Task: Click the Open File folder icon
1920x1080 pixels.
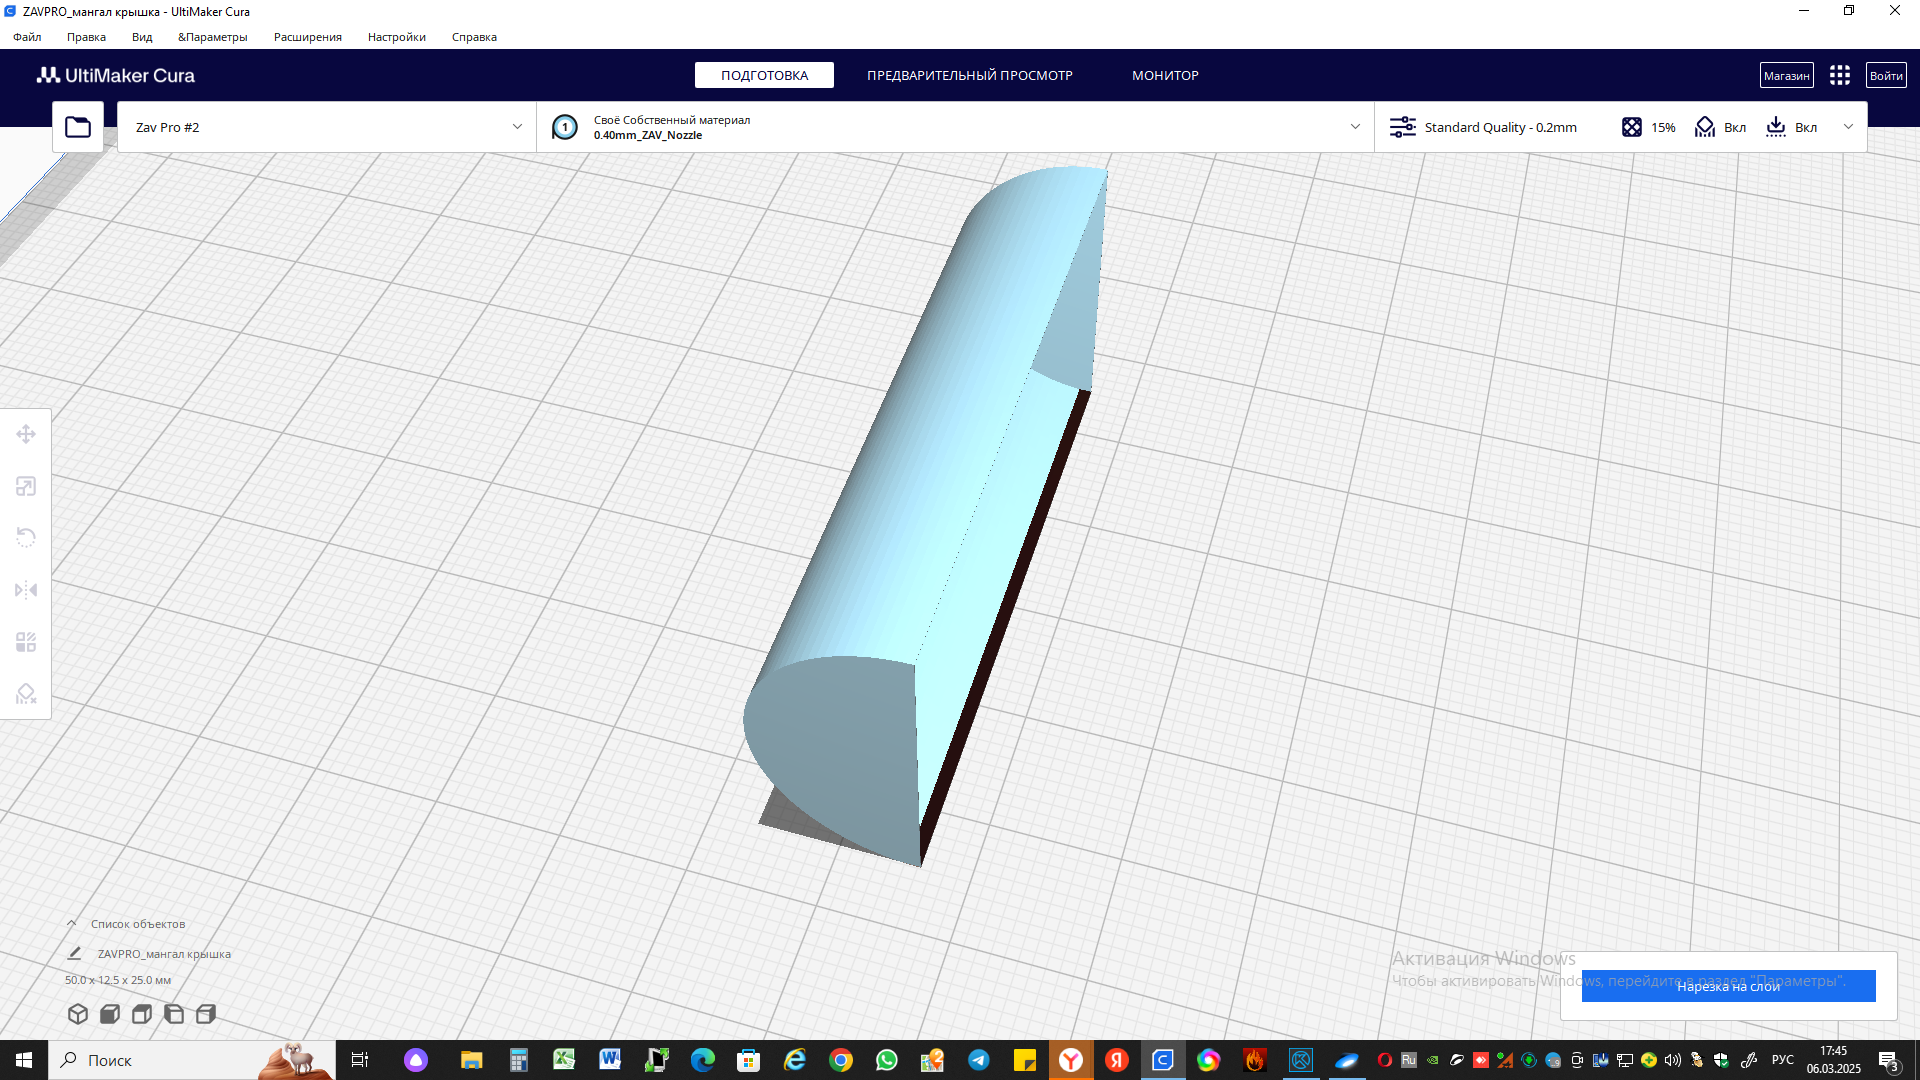Action: click(78, 127)
